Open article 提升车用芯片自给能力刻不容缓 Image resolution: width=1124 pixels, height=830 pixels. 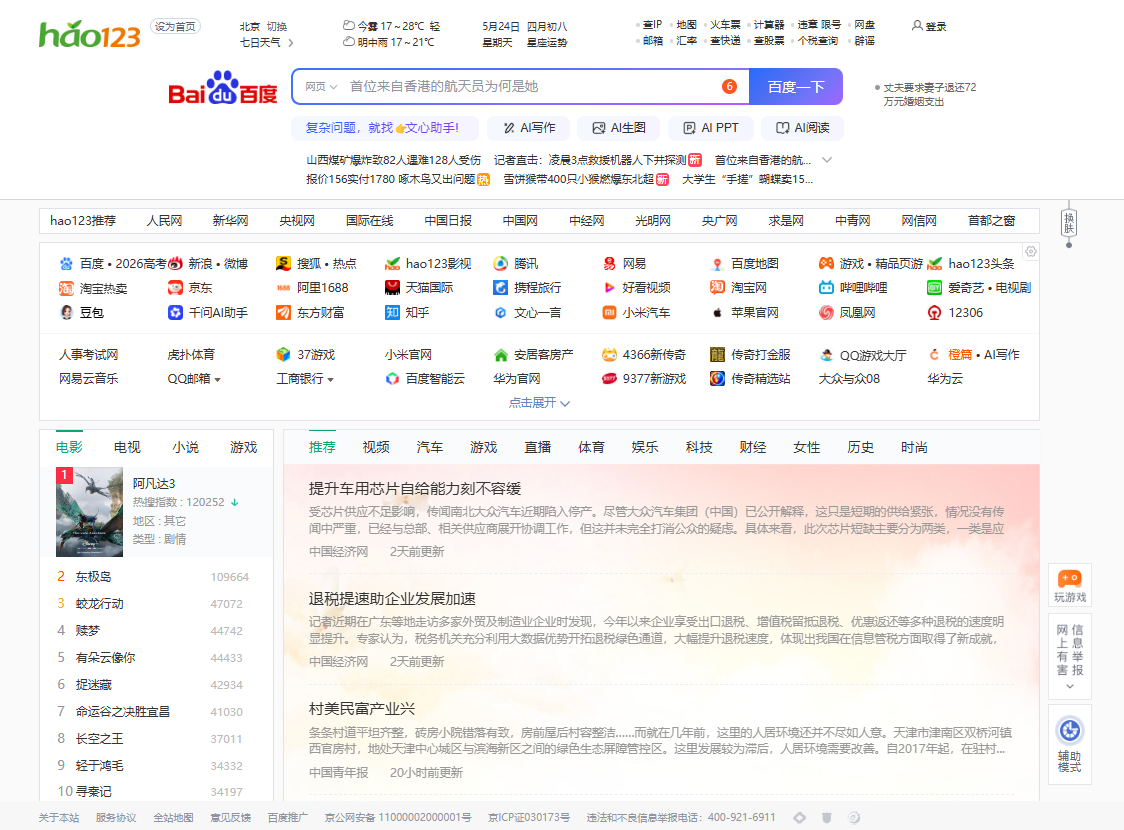pyautogui.click(x=415, y=489)
